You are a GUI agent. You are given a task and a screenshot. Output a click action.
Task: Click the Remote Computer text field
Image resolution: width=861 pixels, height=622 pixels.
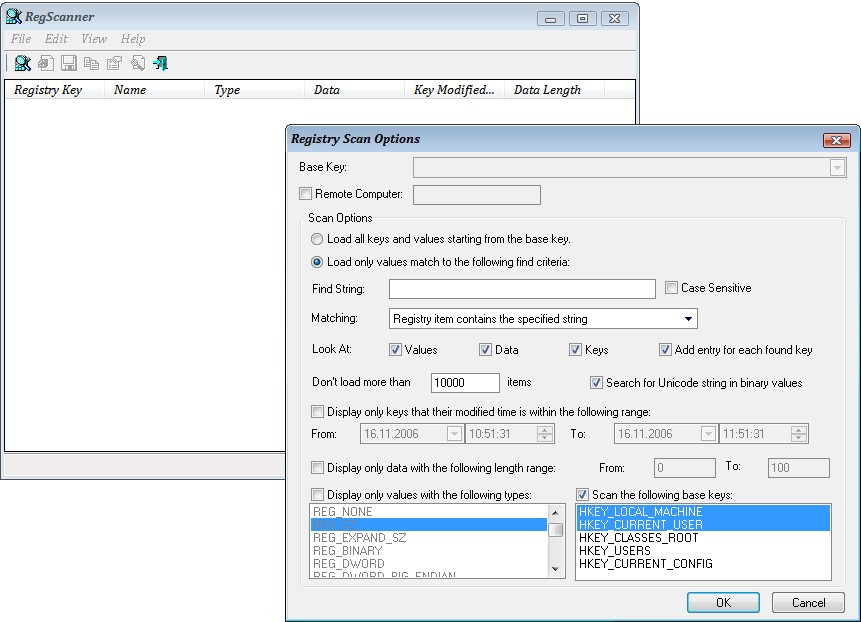pos(477,195)
